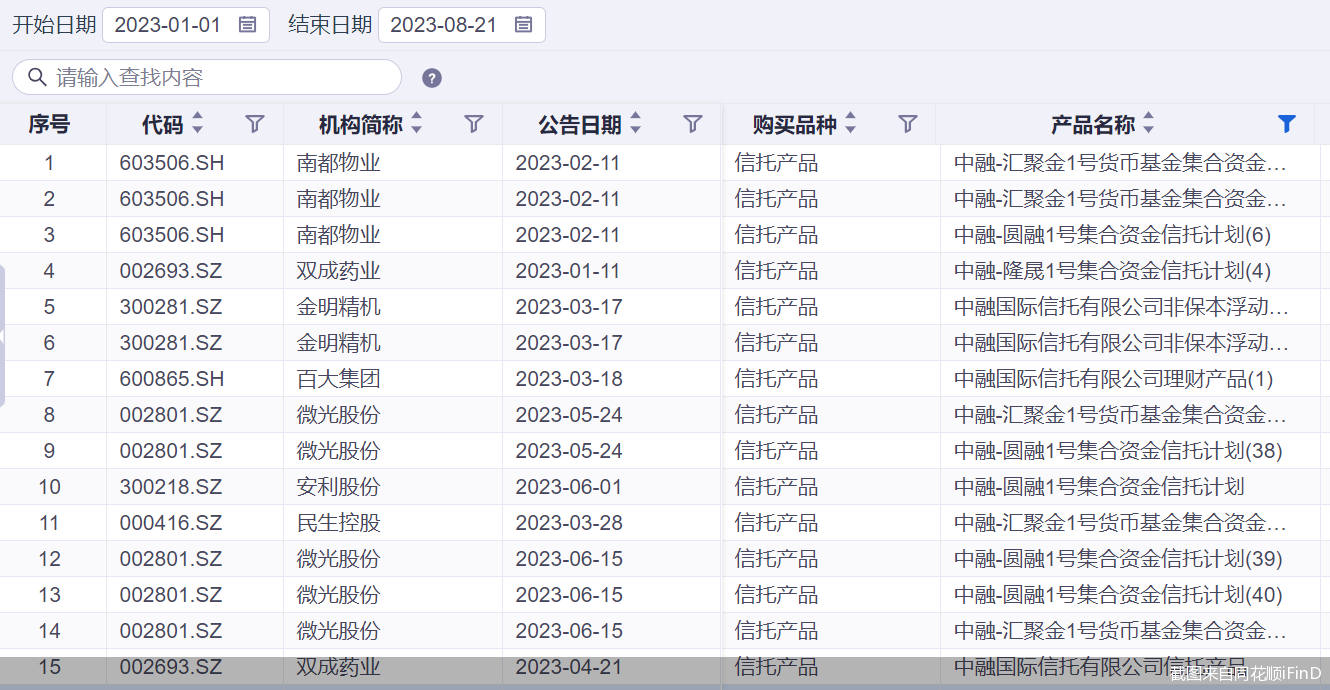Open filter for 机构简称 column
Screen dimensions: 1330x690
point(474,124)
